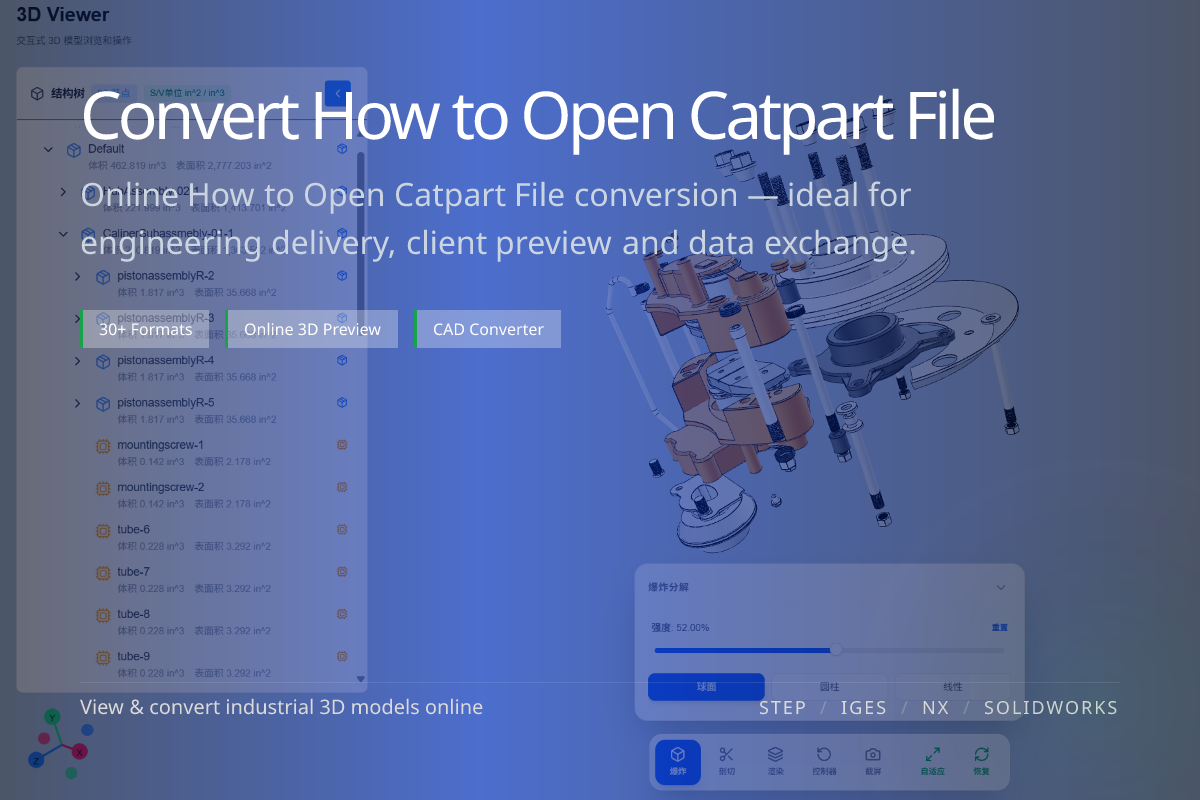Click the part icon right of mountingscrew-1
1200x800 pixels.
[x=342, y=444]
